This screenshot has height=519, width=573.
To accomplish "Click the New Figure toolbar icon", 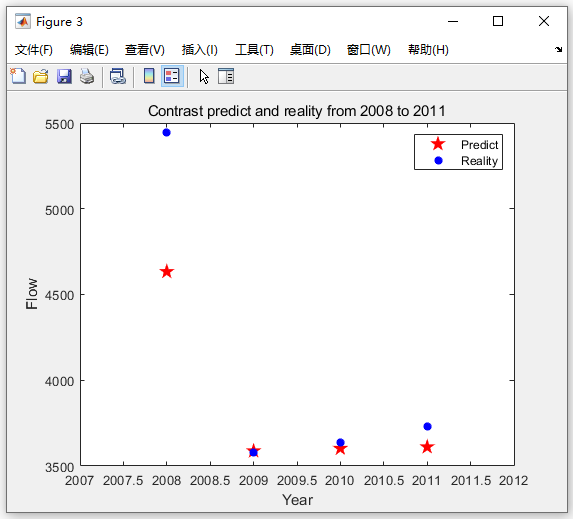I will click(18, 76).
